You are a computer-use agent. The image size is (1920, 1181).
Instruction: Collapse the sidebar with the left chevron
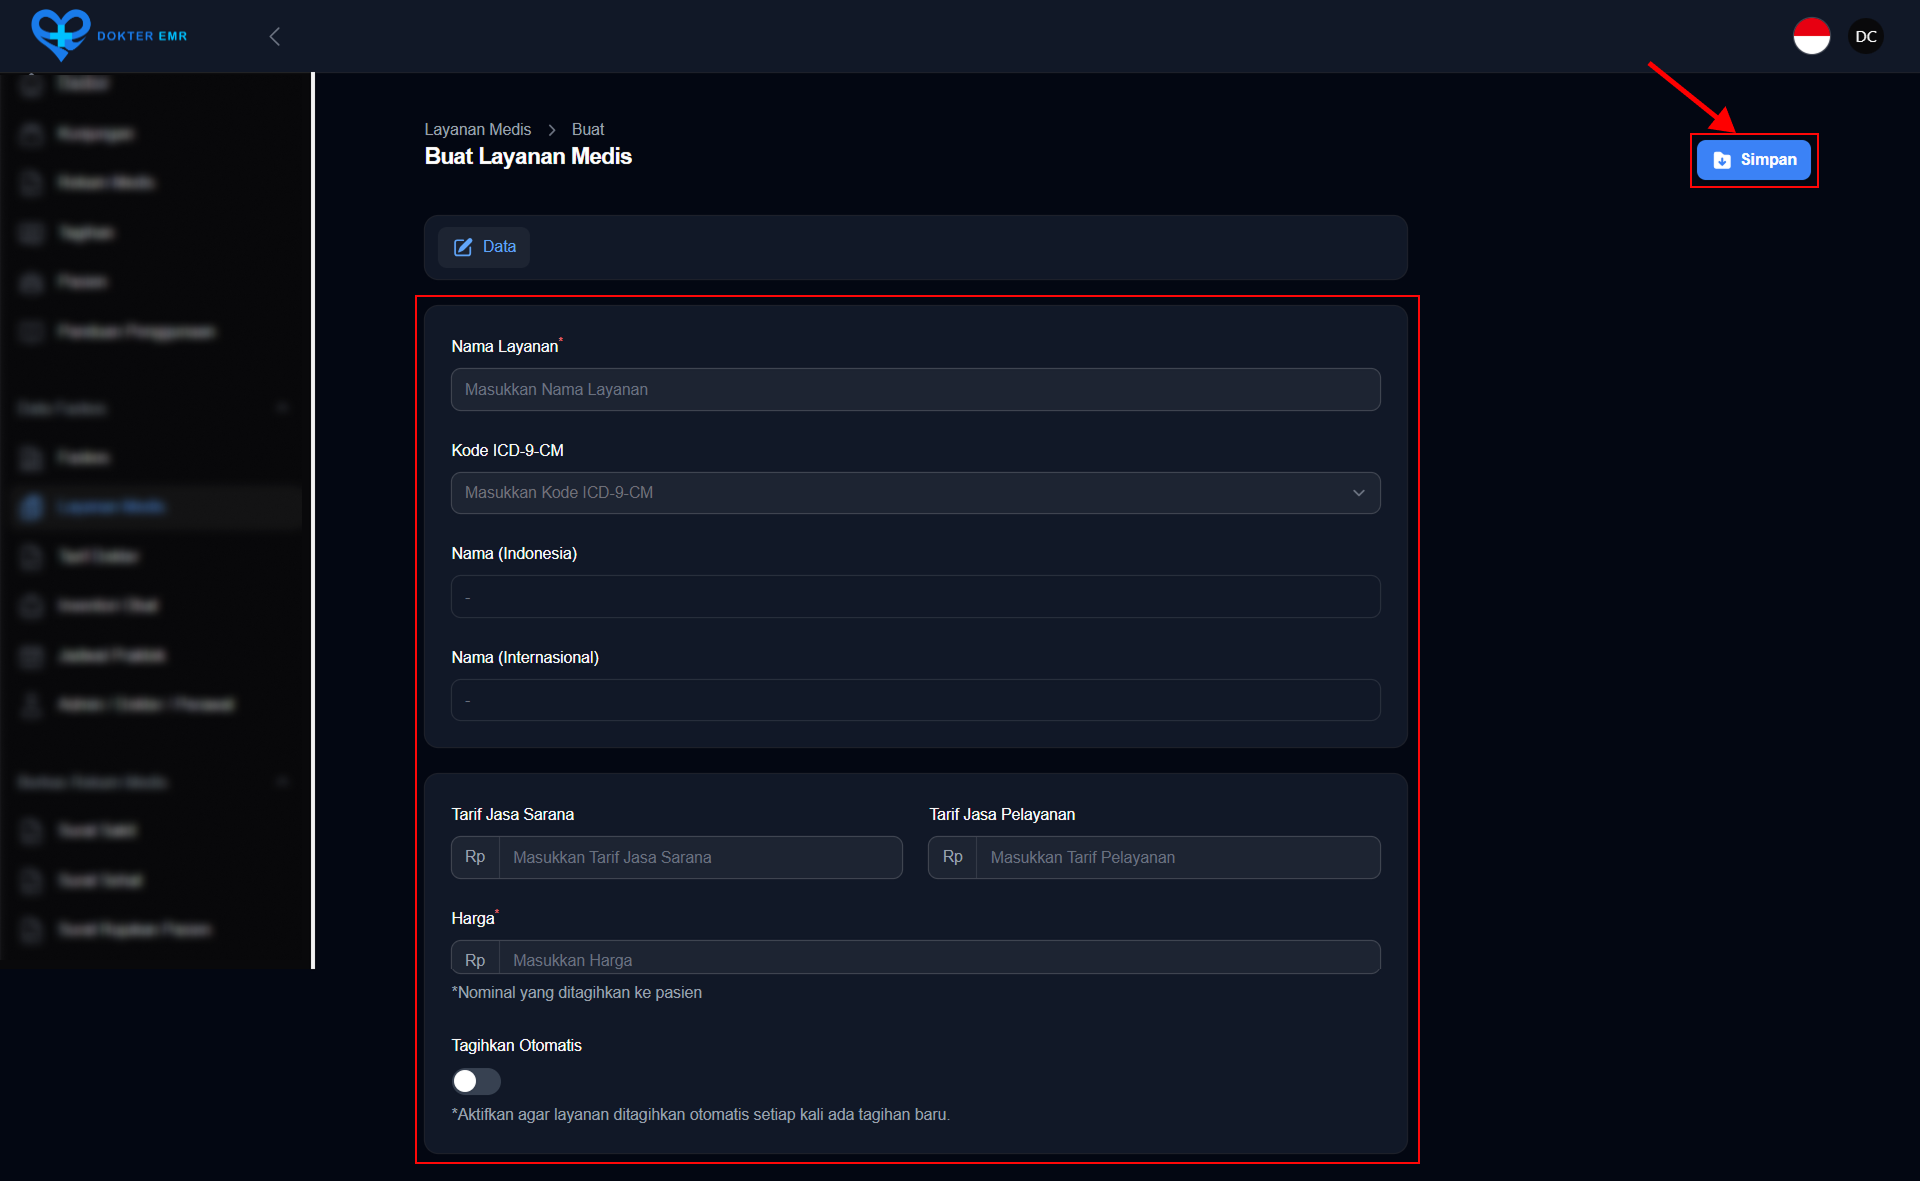pyautogui.click(x=275, y=36)
